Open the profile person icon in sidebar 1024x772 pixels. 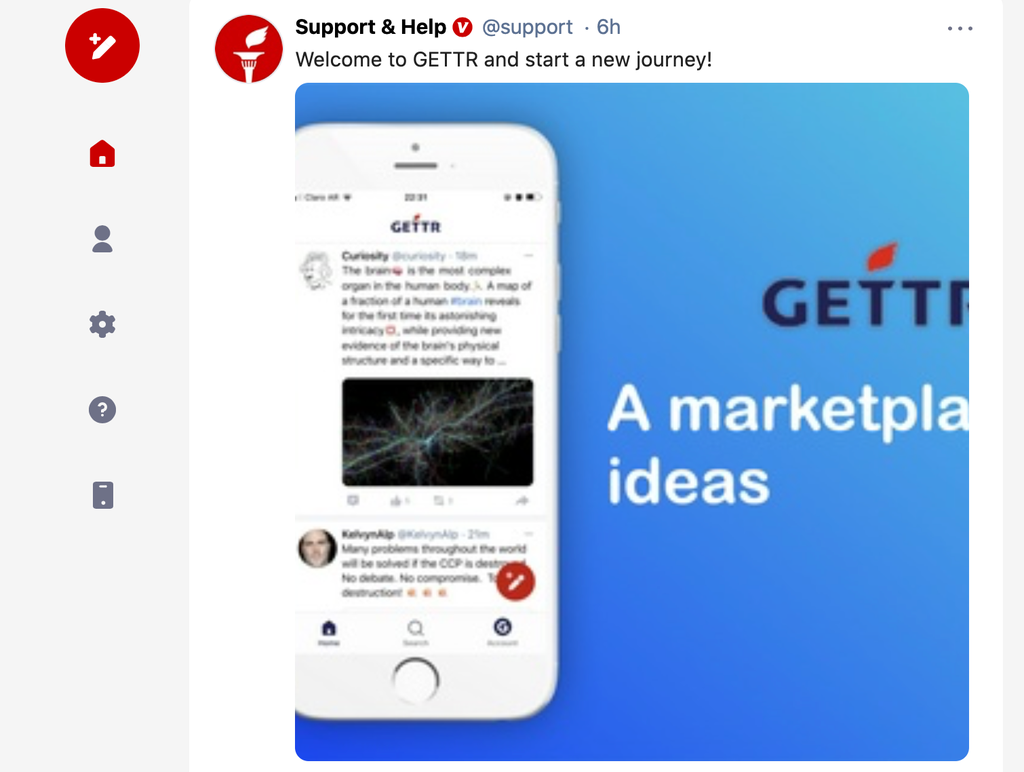point(103,239)
